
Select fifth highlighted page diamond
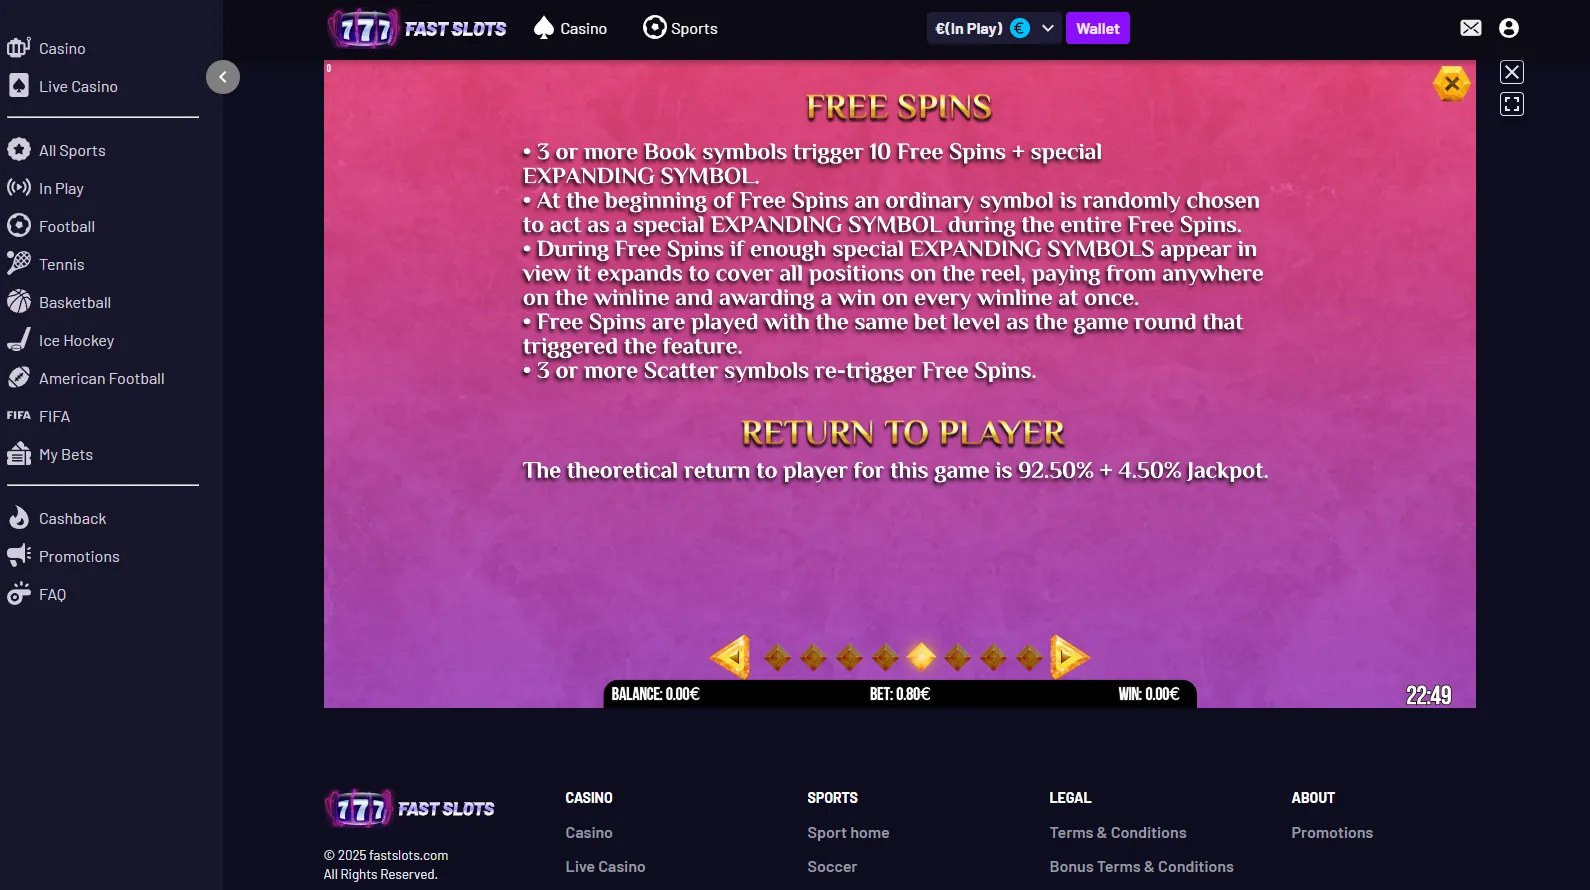(921, 657)
